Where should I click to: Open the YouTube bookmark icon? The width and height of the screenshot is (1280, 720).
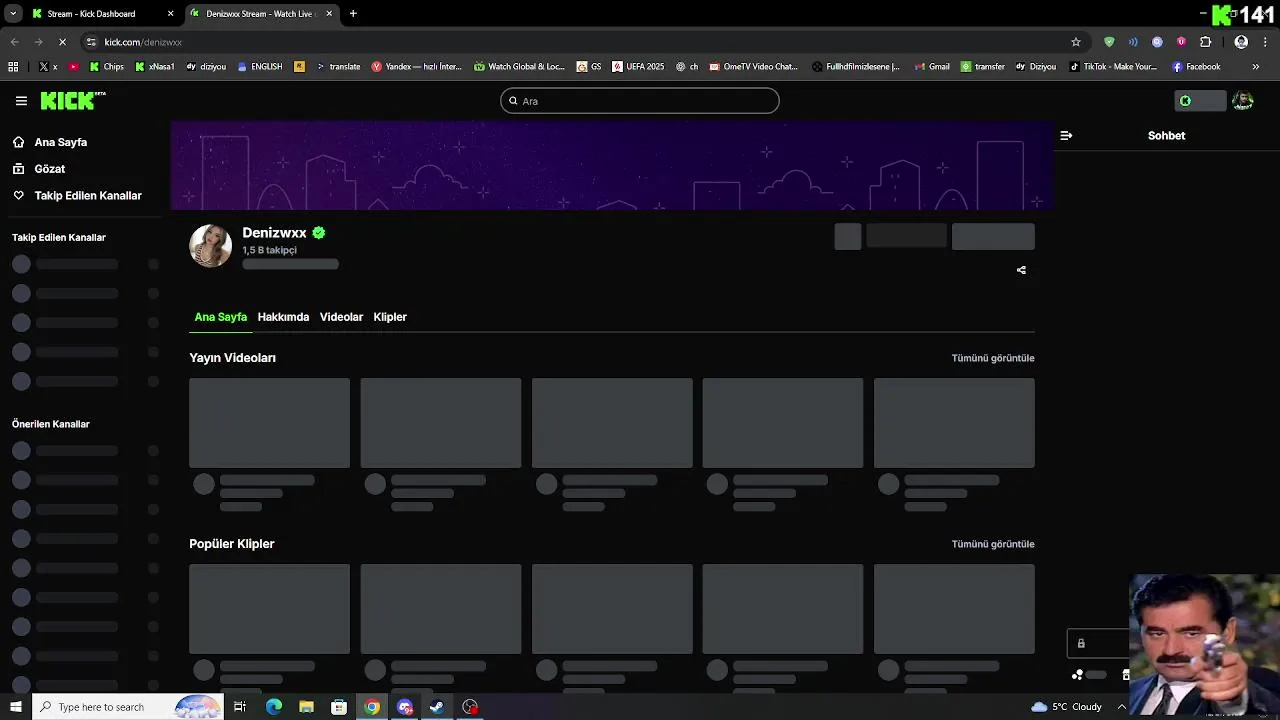pos(73,67)
